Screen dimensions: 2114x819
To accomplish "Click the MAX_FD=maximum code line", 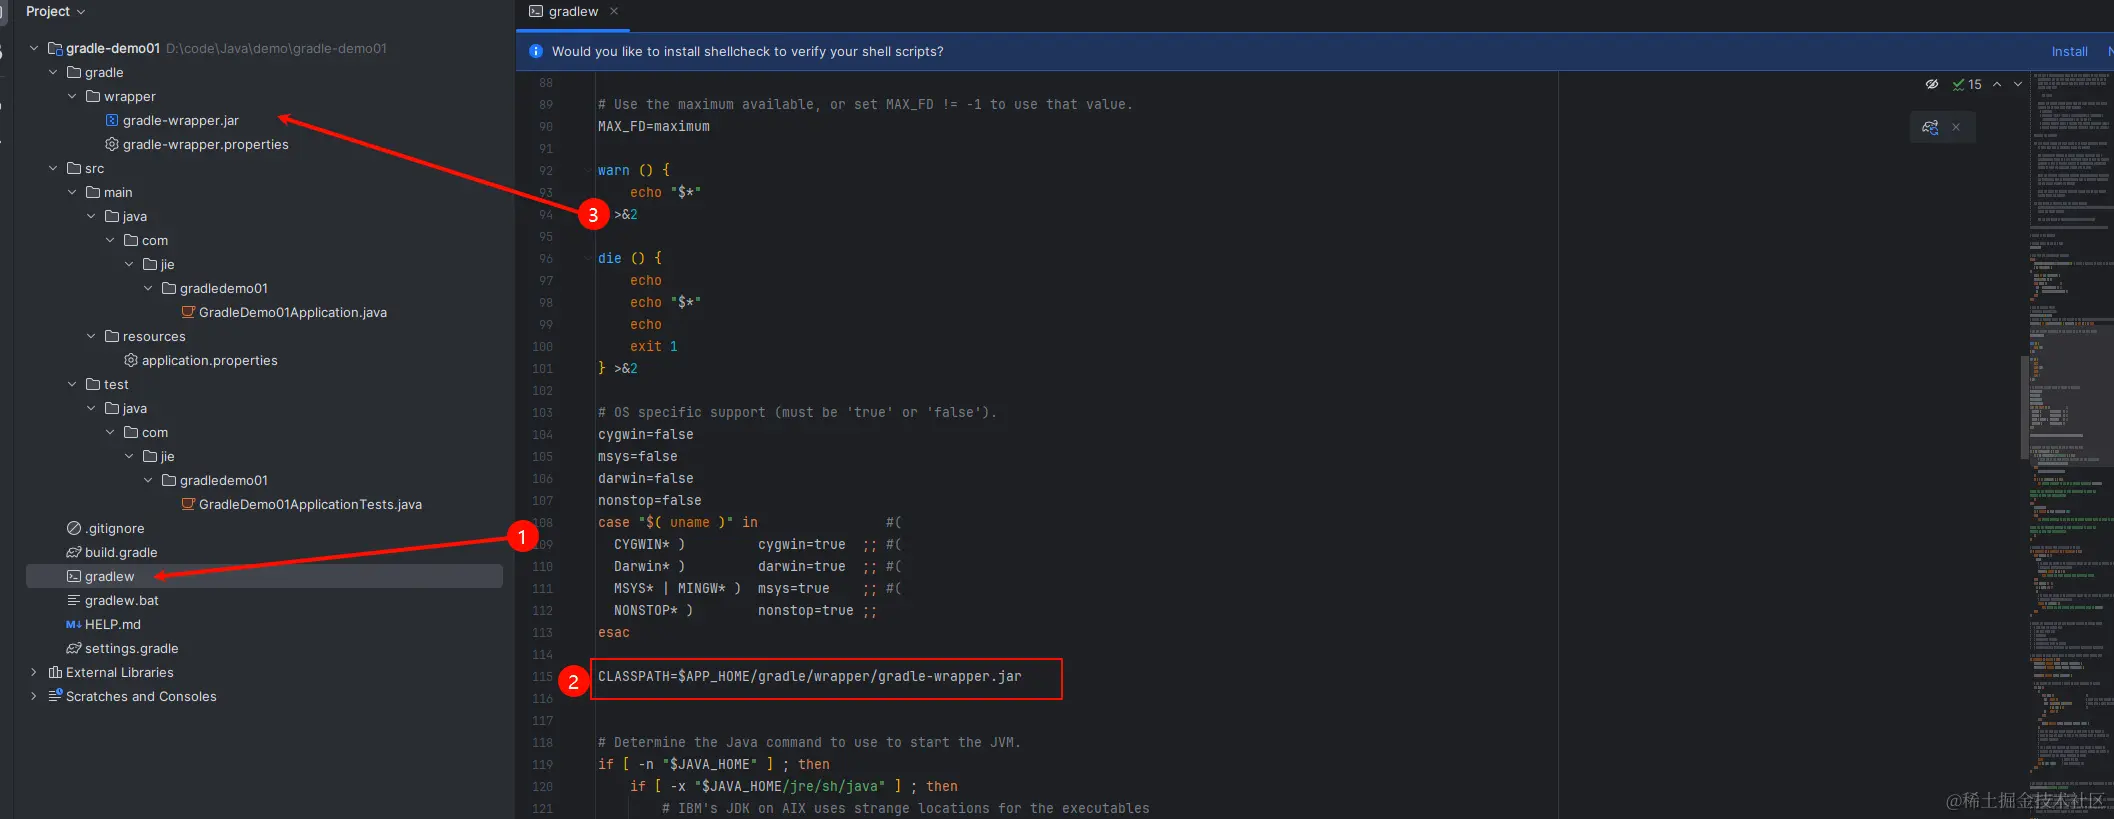I will pos(654,126).
